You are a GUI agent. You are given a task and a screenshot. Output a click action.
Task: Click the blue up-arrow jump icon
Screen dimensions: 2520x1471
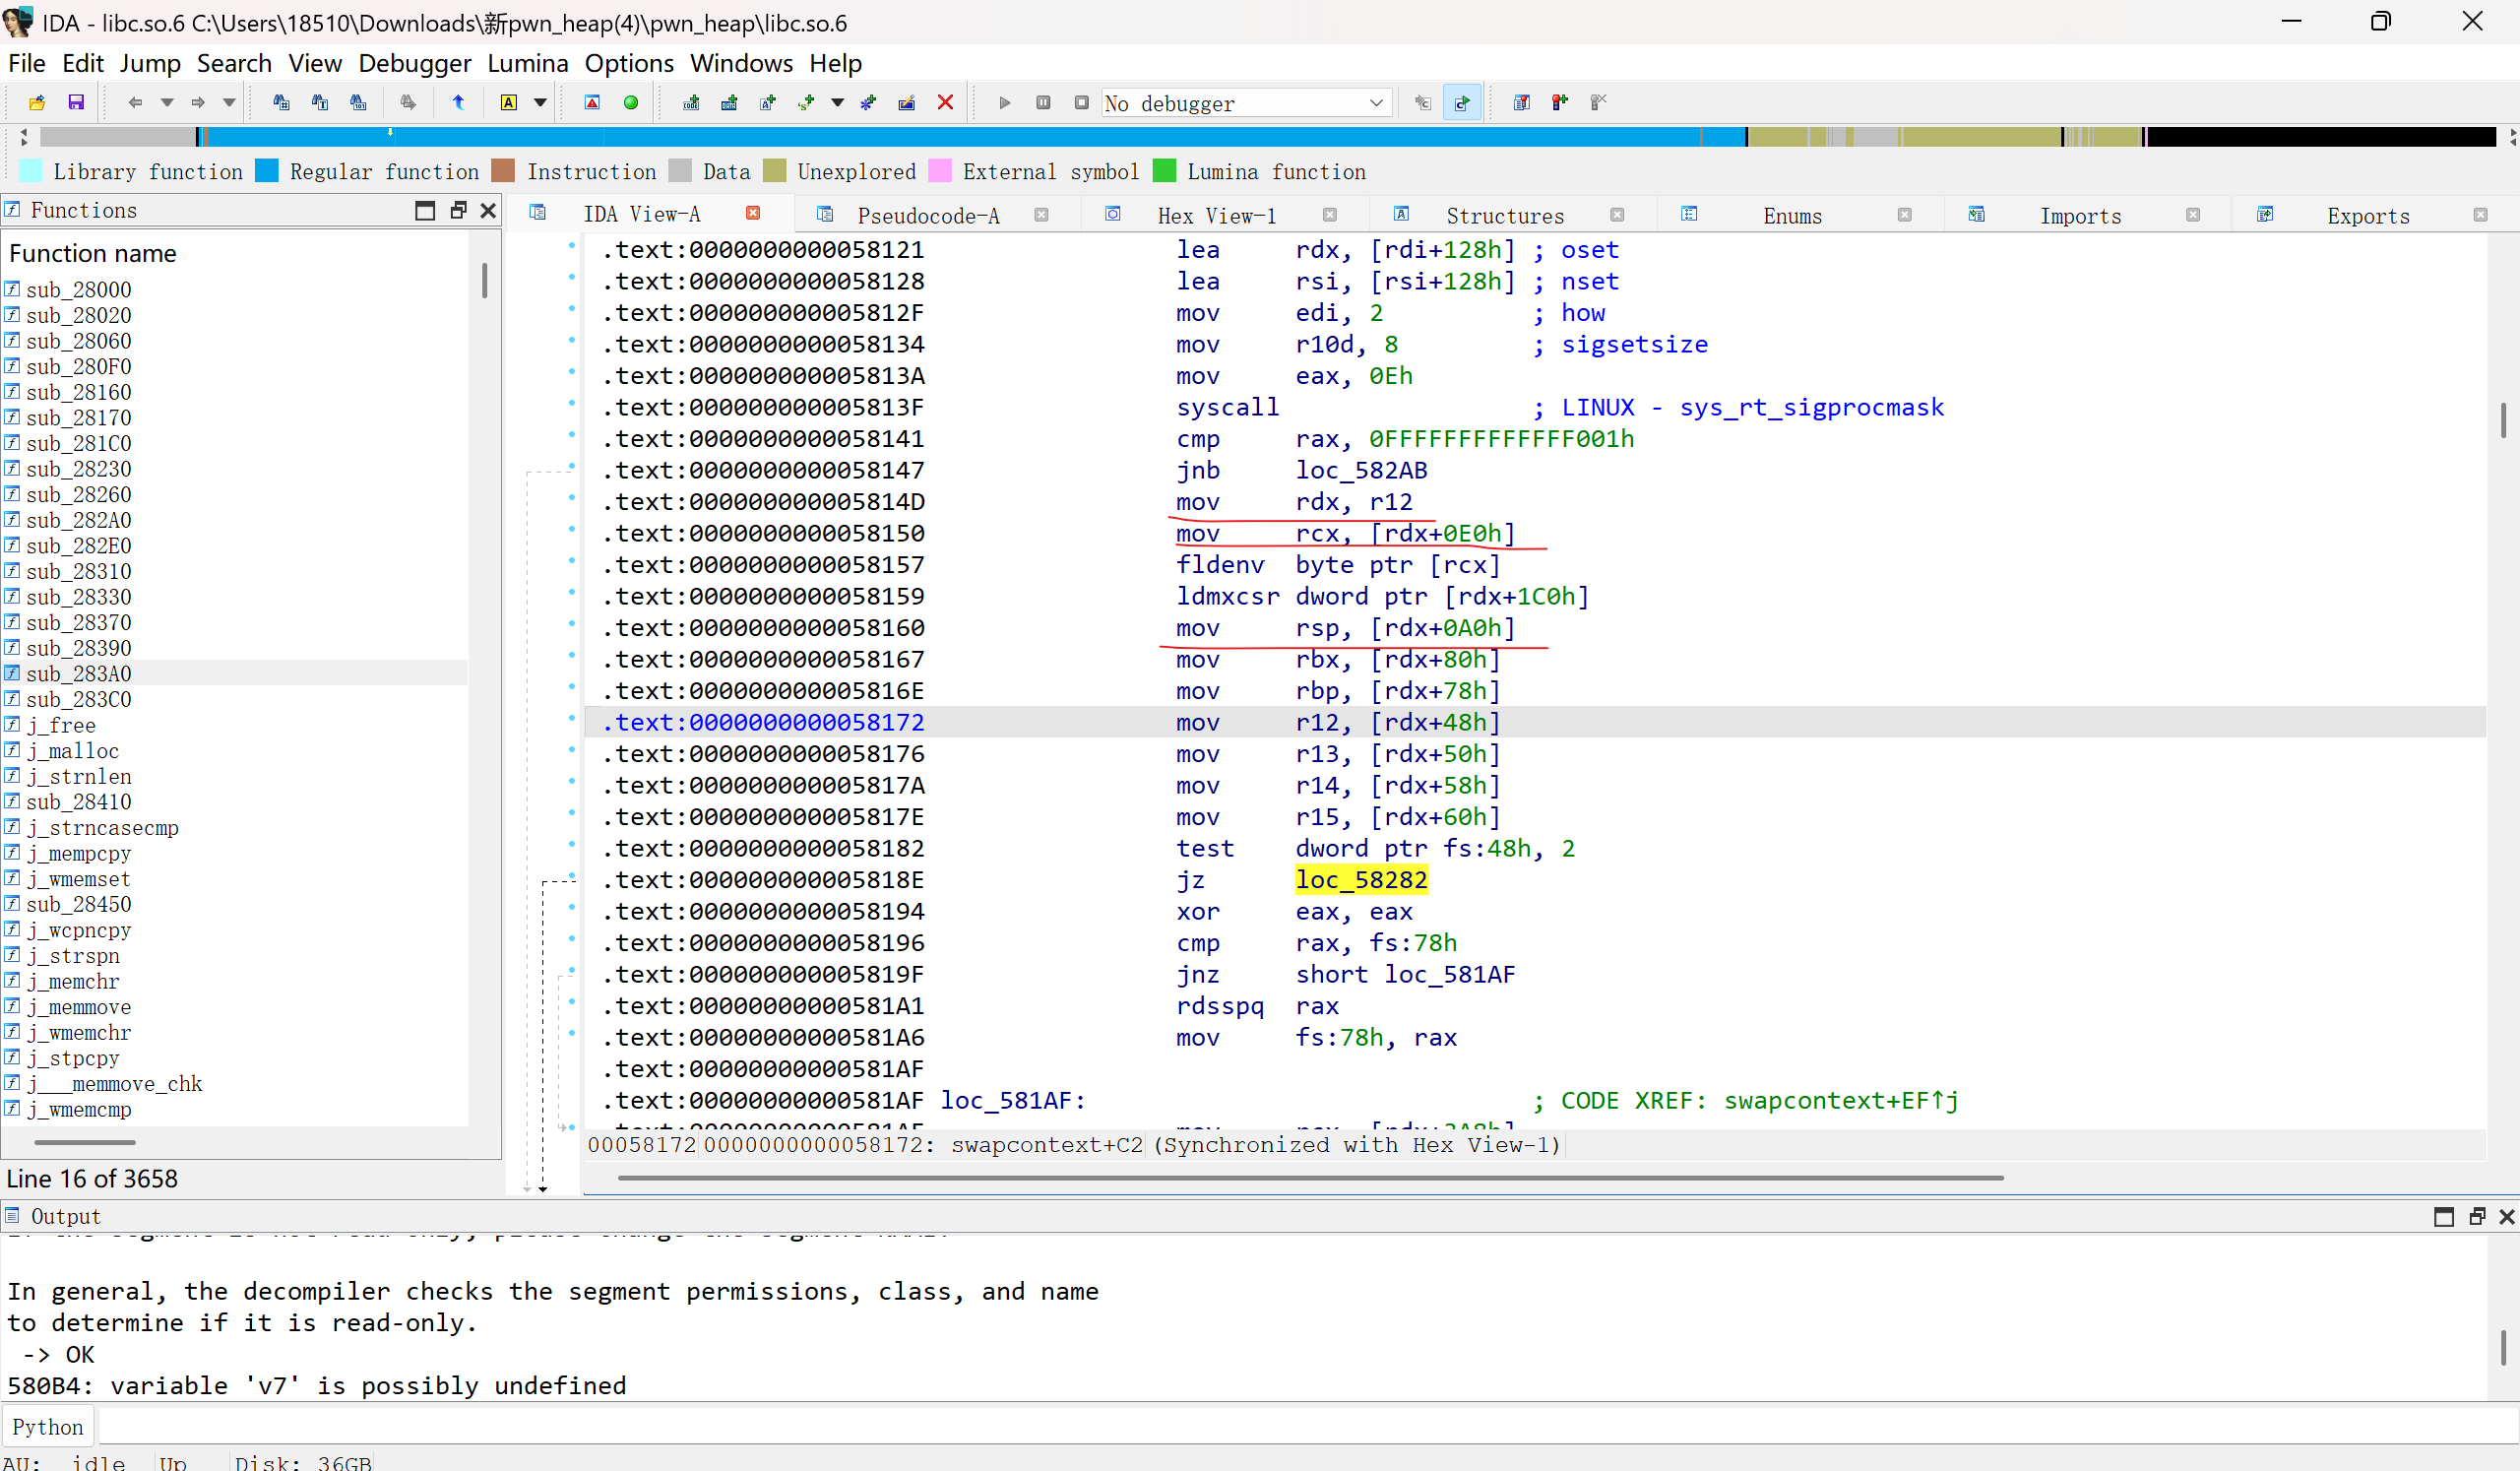coord(459,102)
